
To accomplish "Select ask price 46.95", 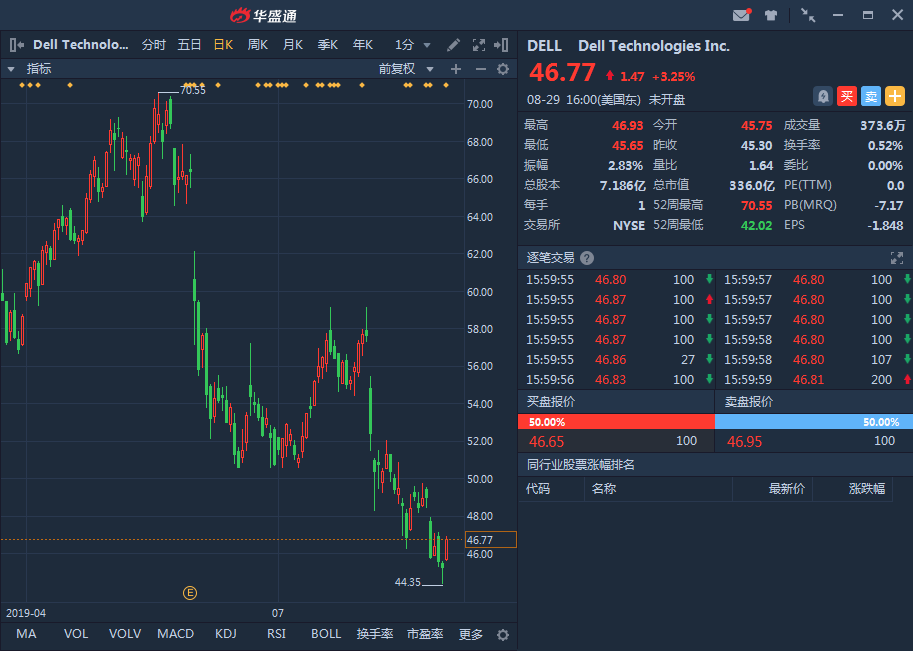I will click(744, 441).
